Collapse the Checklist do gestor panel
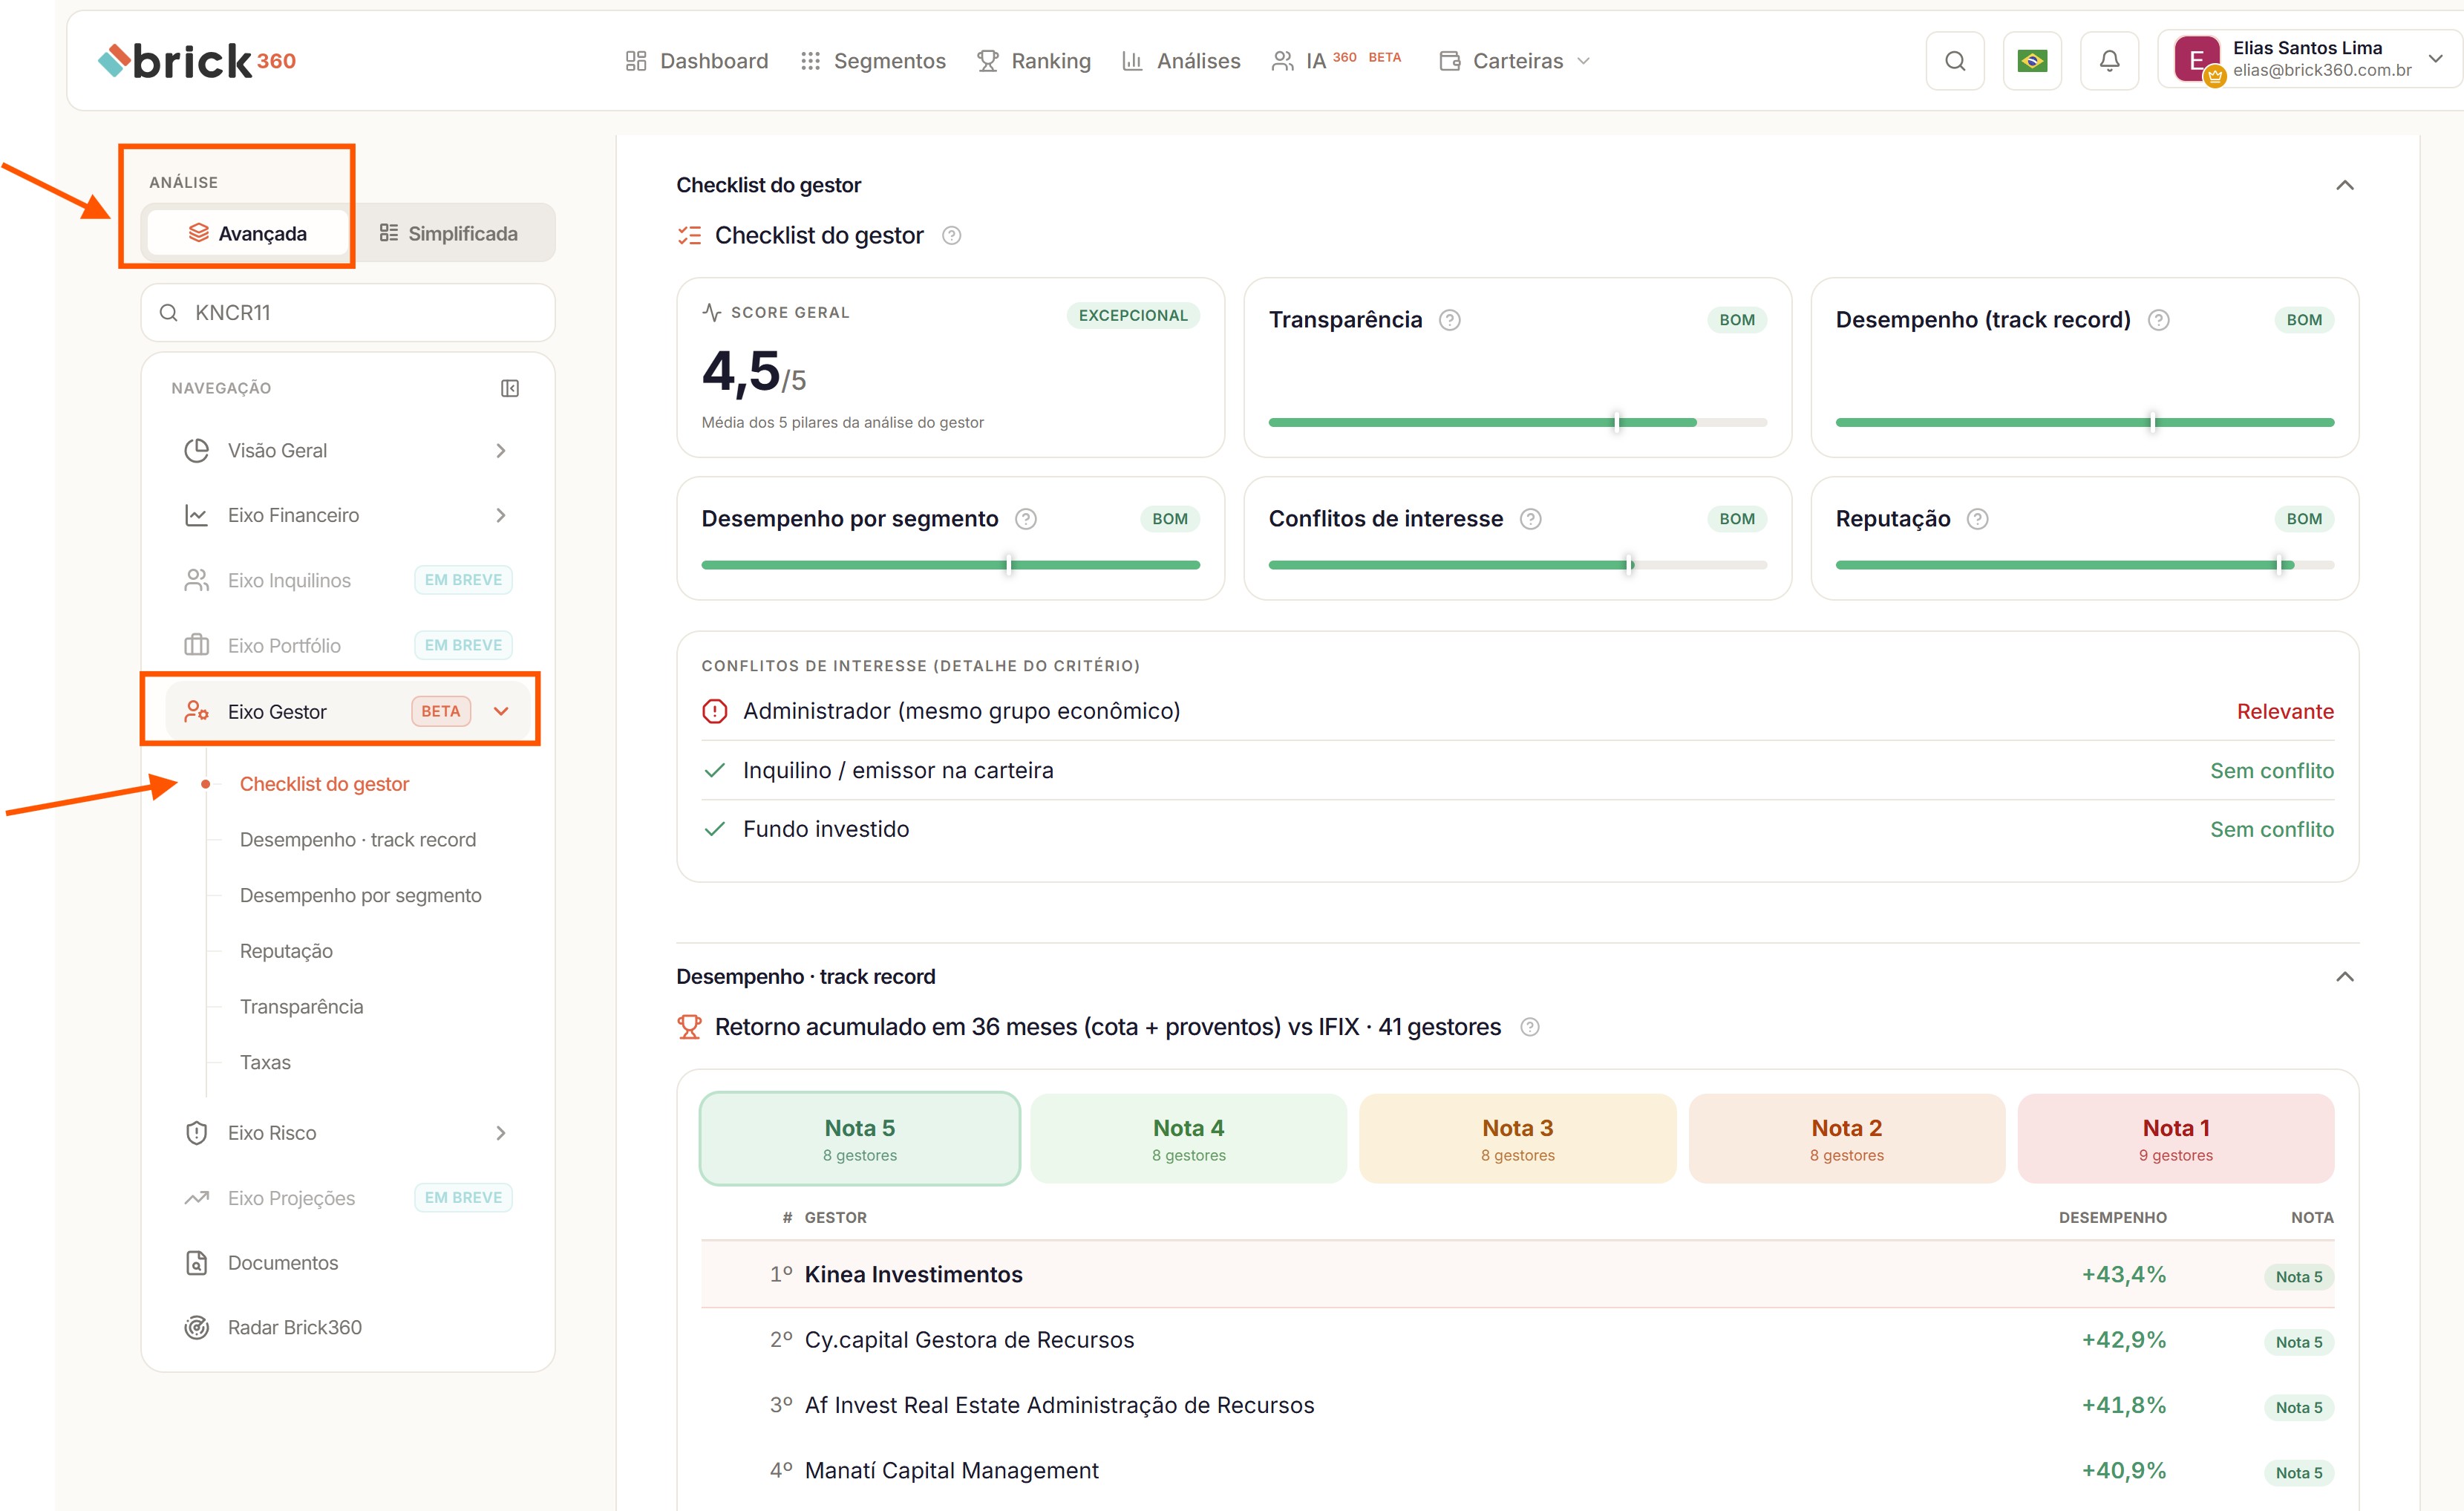This screenshot has height=1511, width=2464. (2344, 185)
